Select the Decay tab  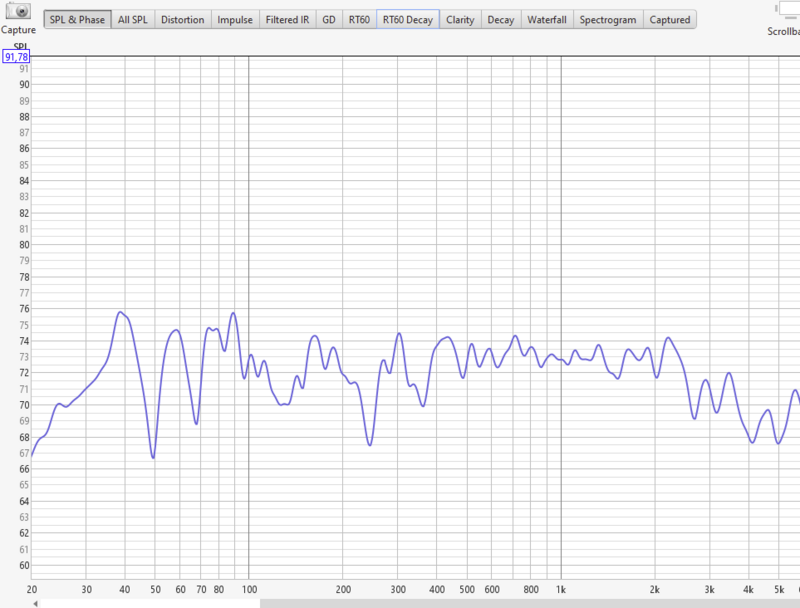[x=500, y=20]
